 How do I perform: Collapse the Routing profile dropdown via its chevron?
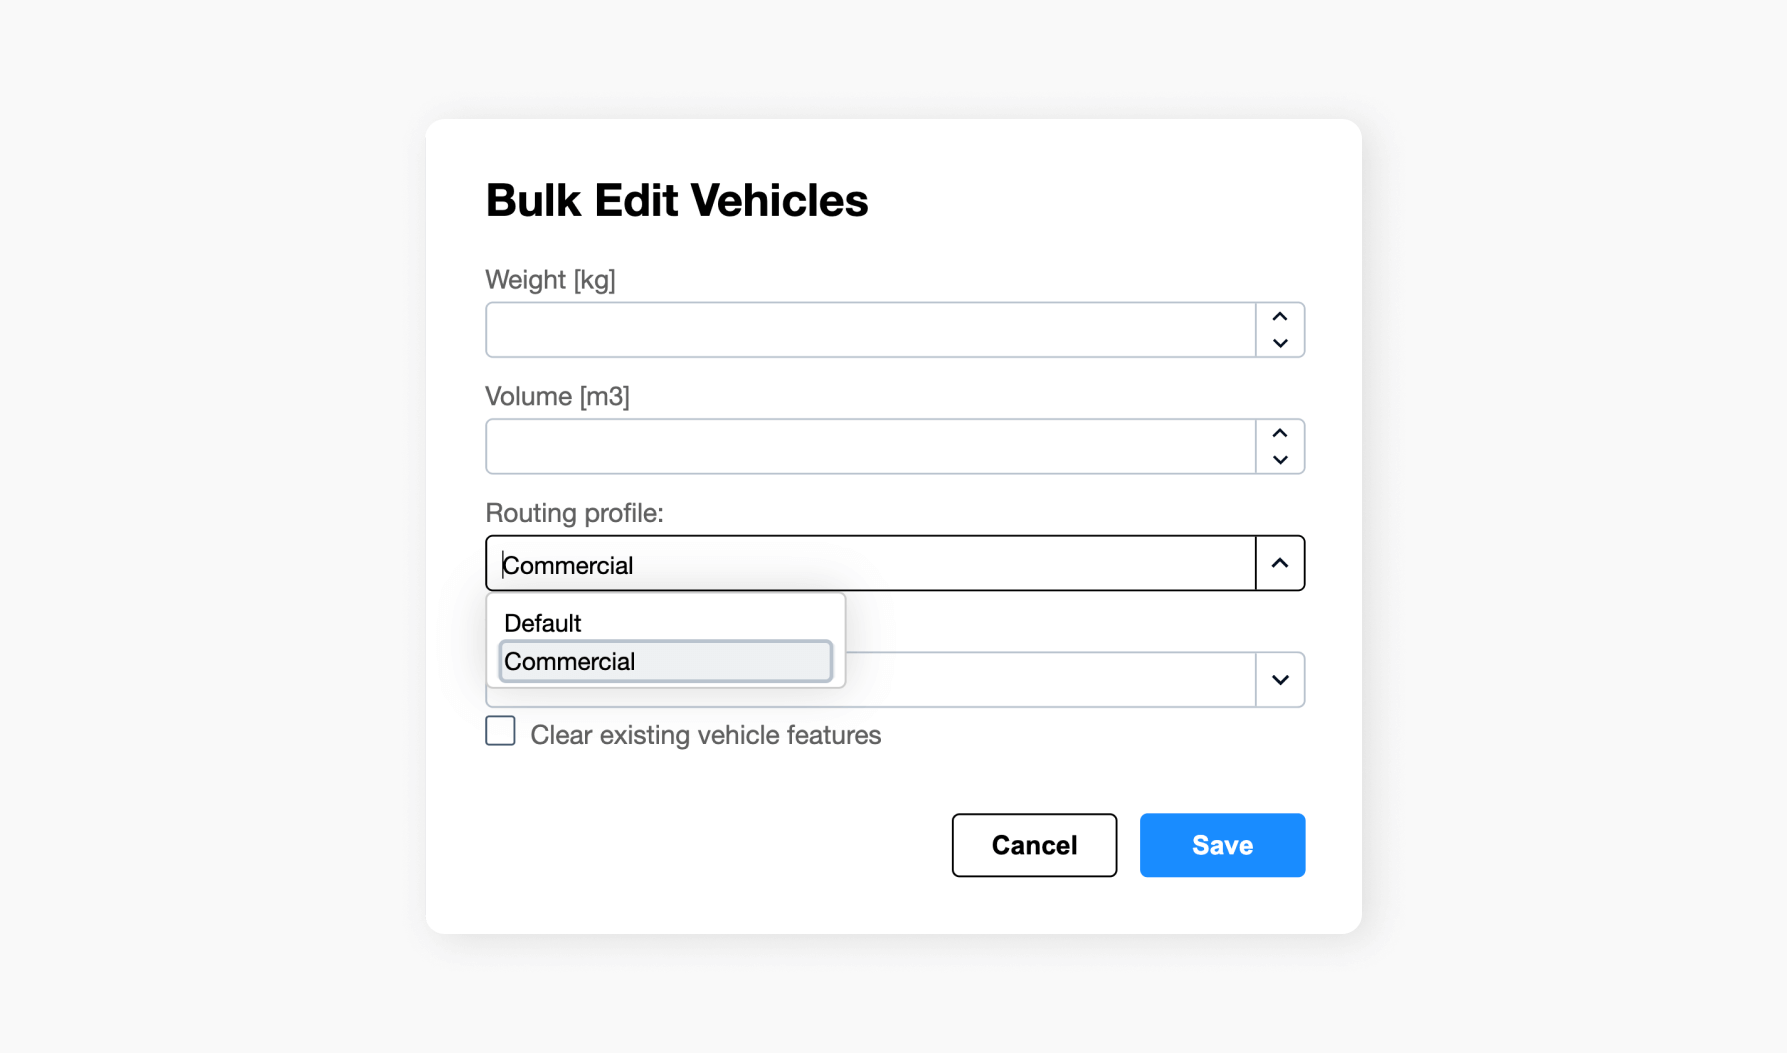click(1280, 563)
